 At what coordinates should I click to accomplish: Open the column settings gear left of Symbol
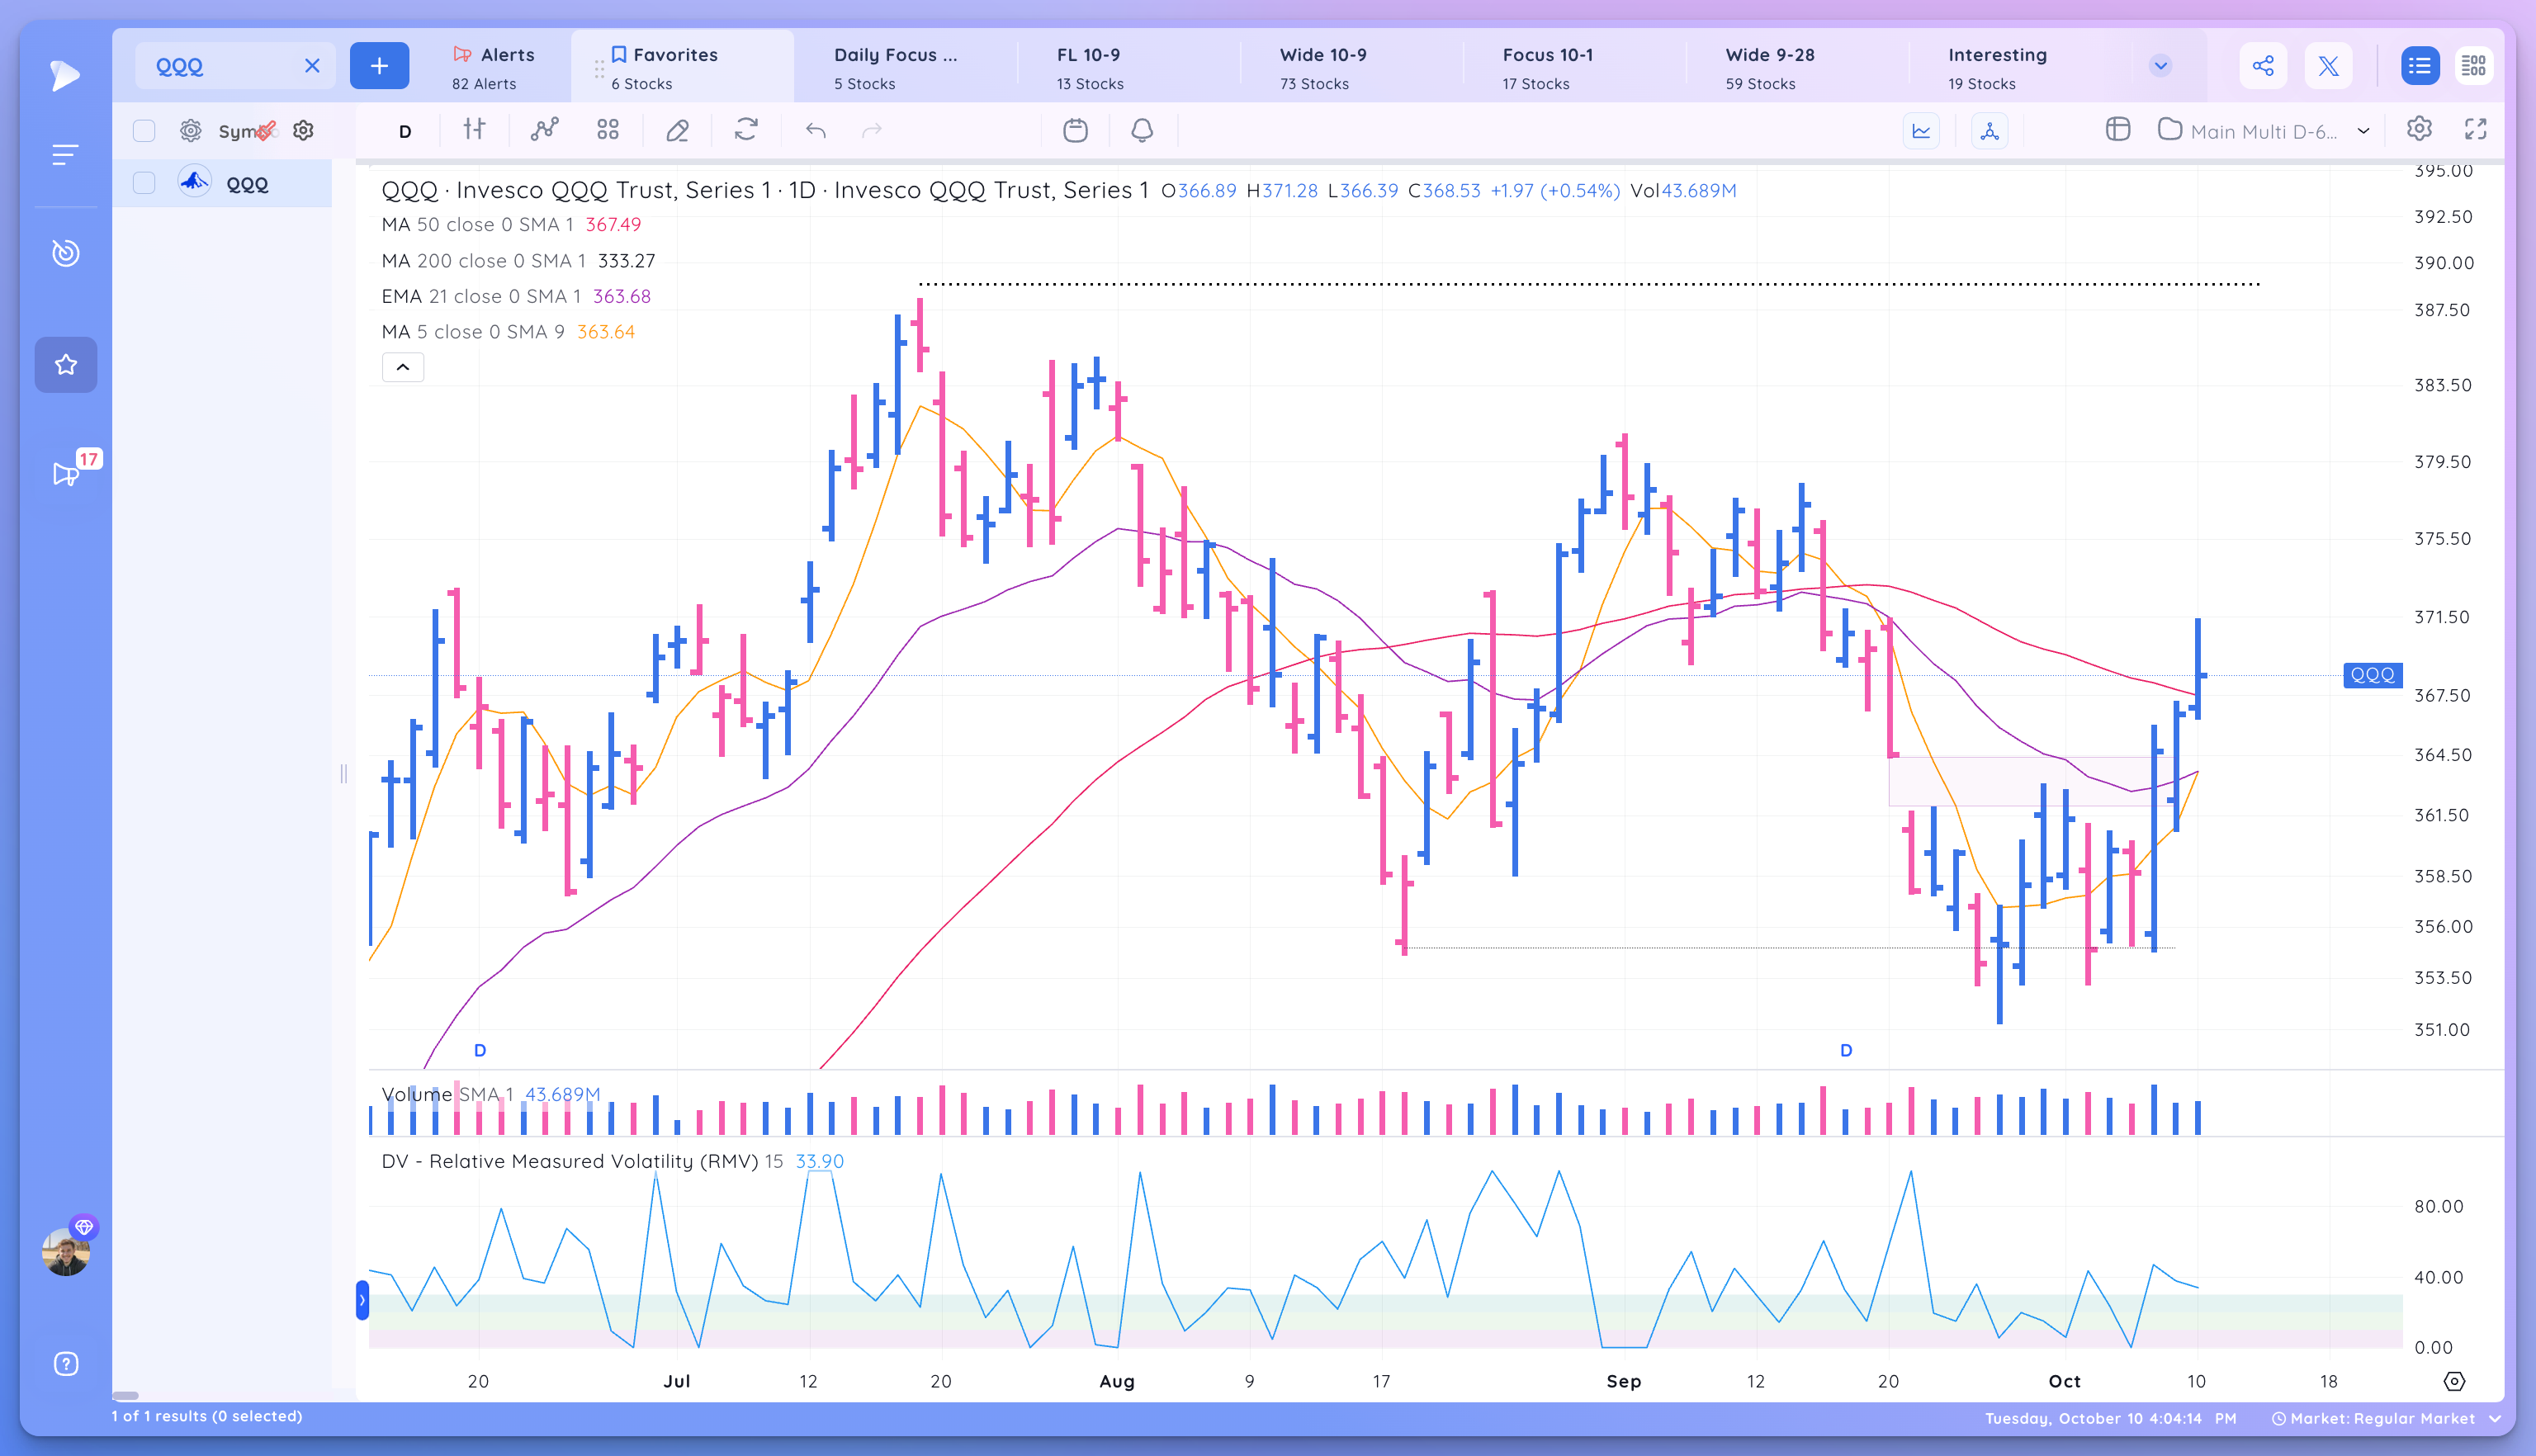[190, 130]
